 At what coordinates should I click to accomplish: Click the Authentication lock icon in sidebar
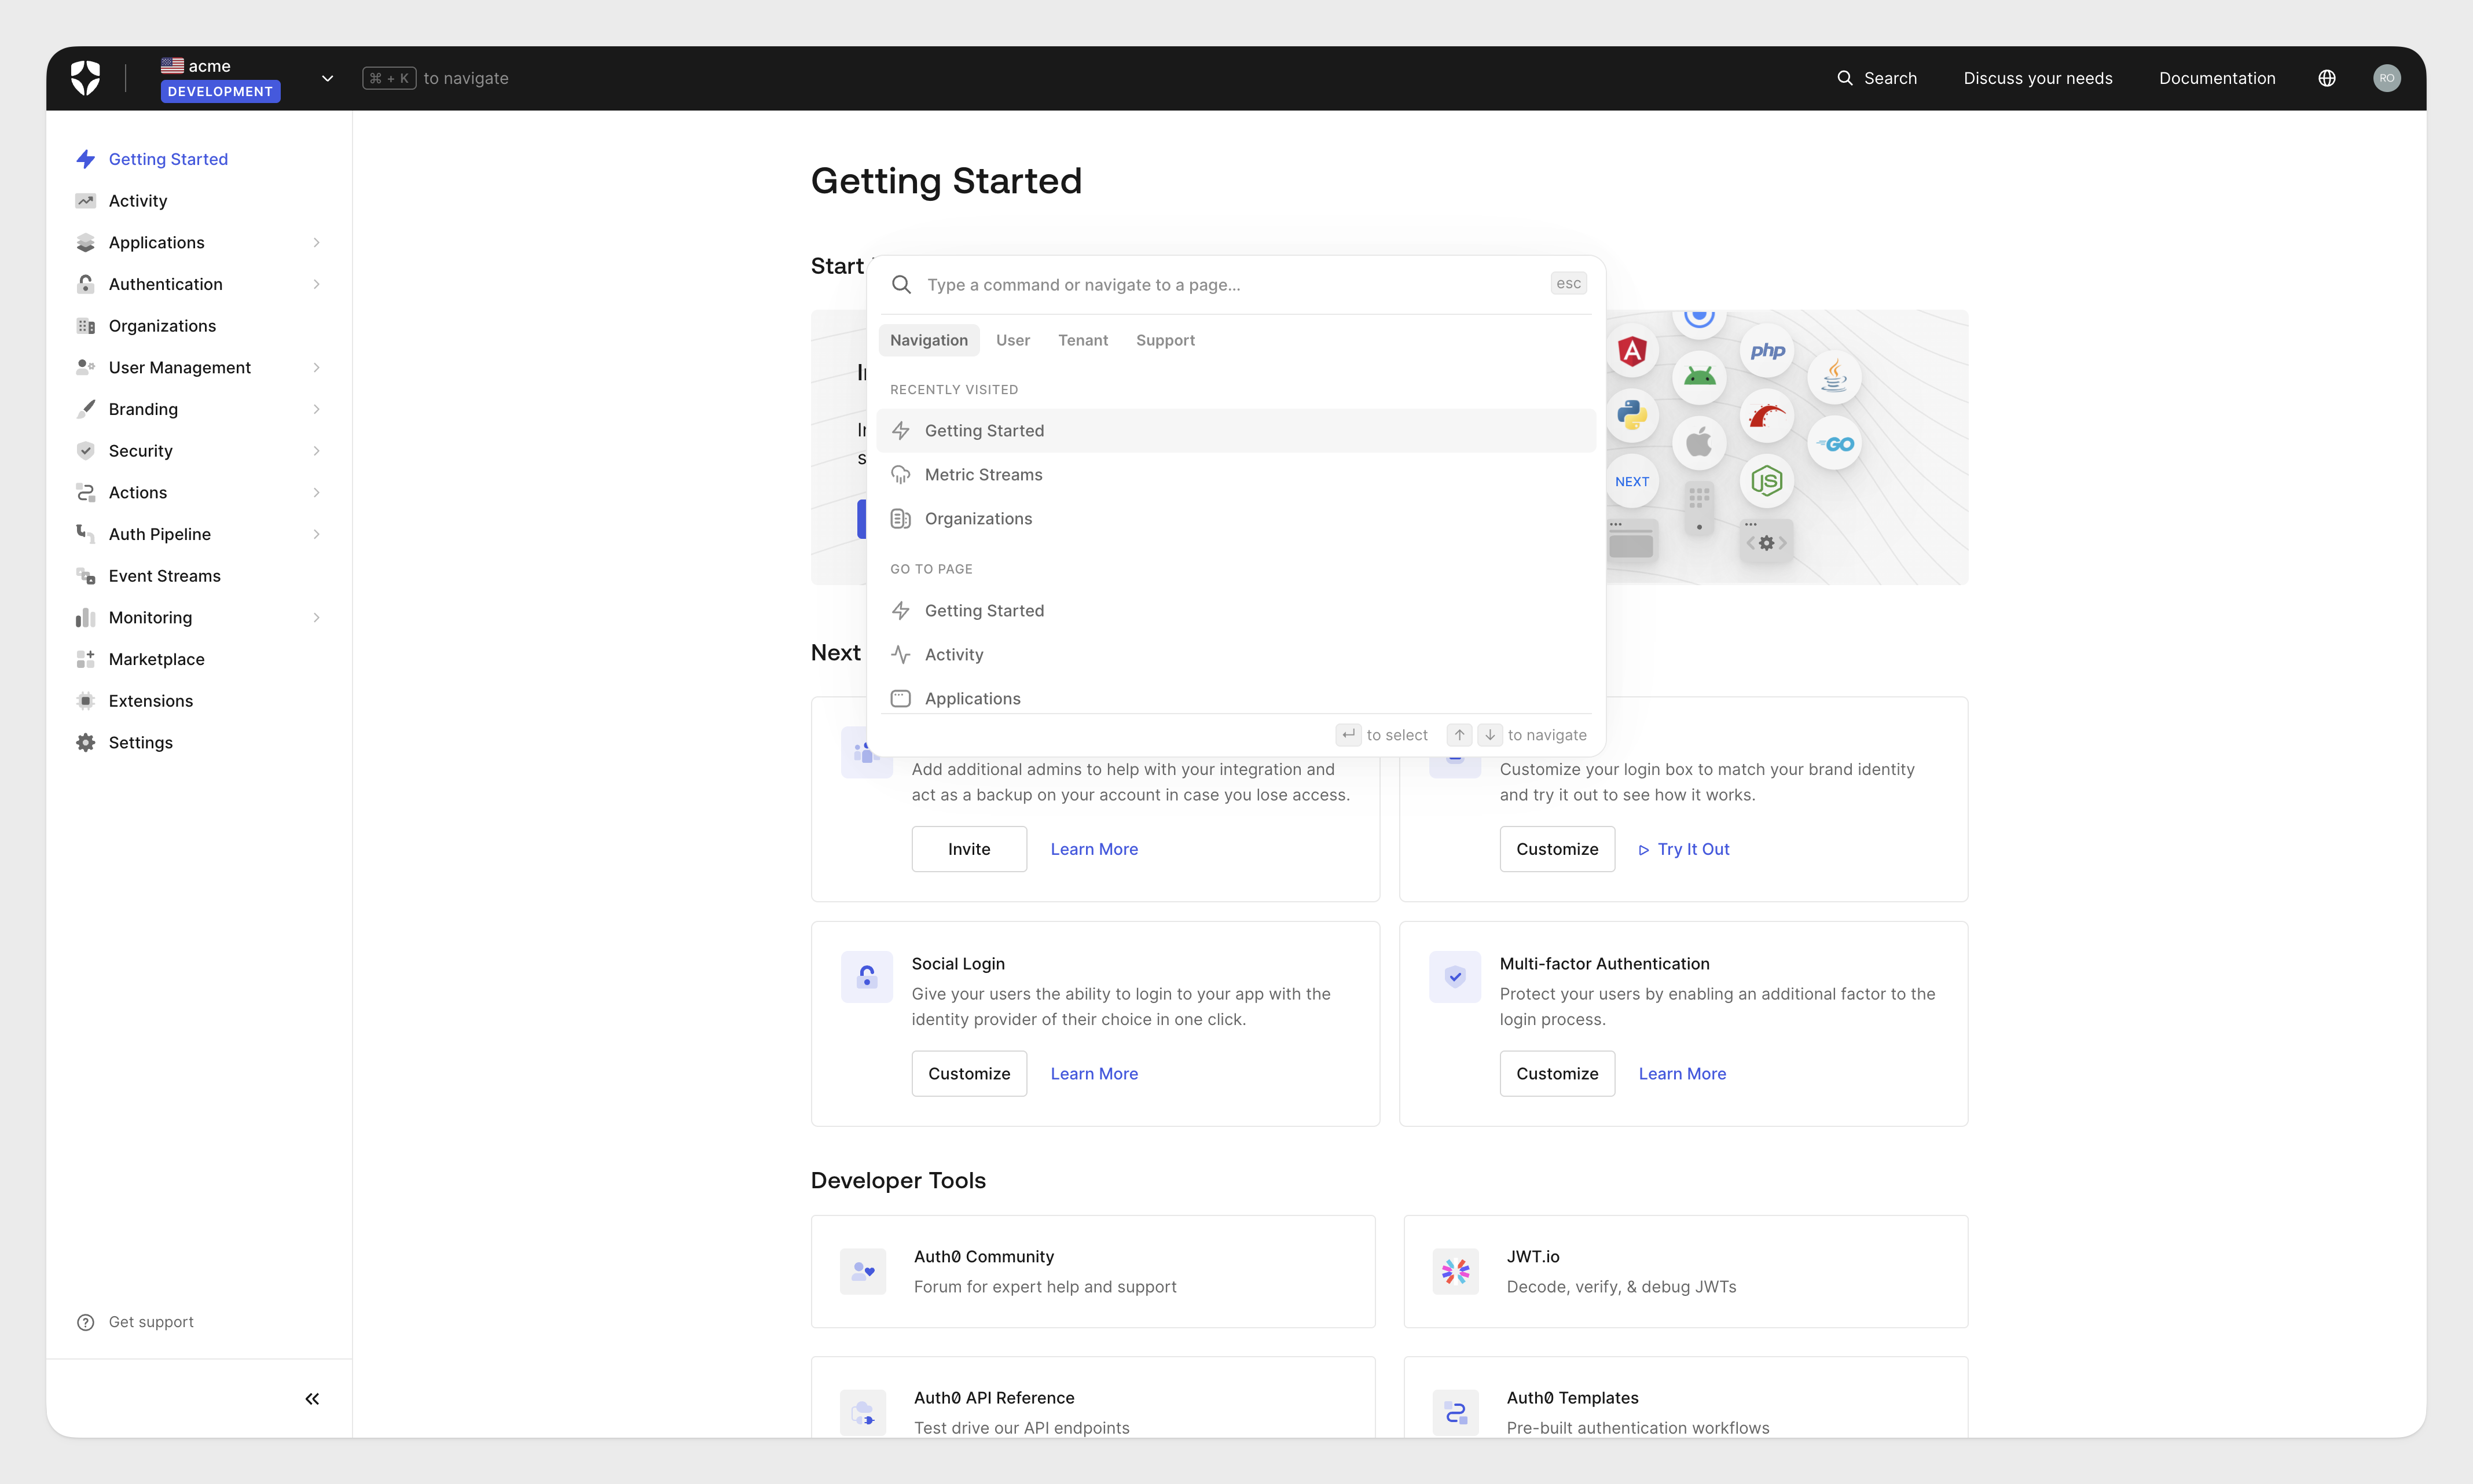86,284
